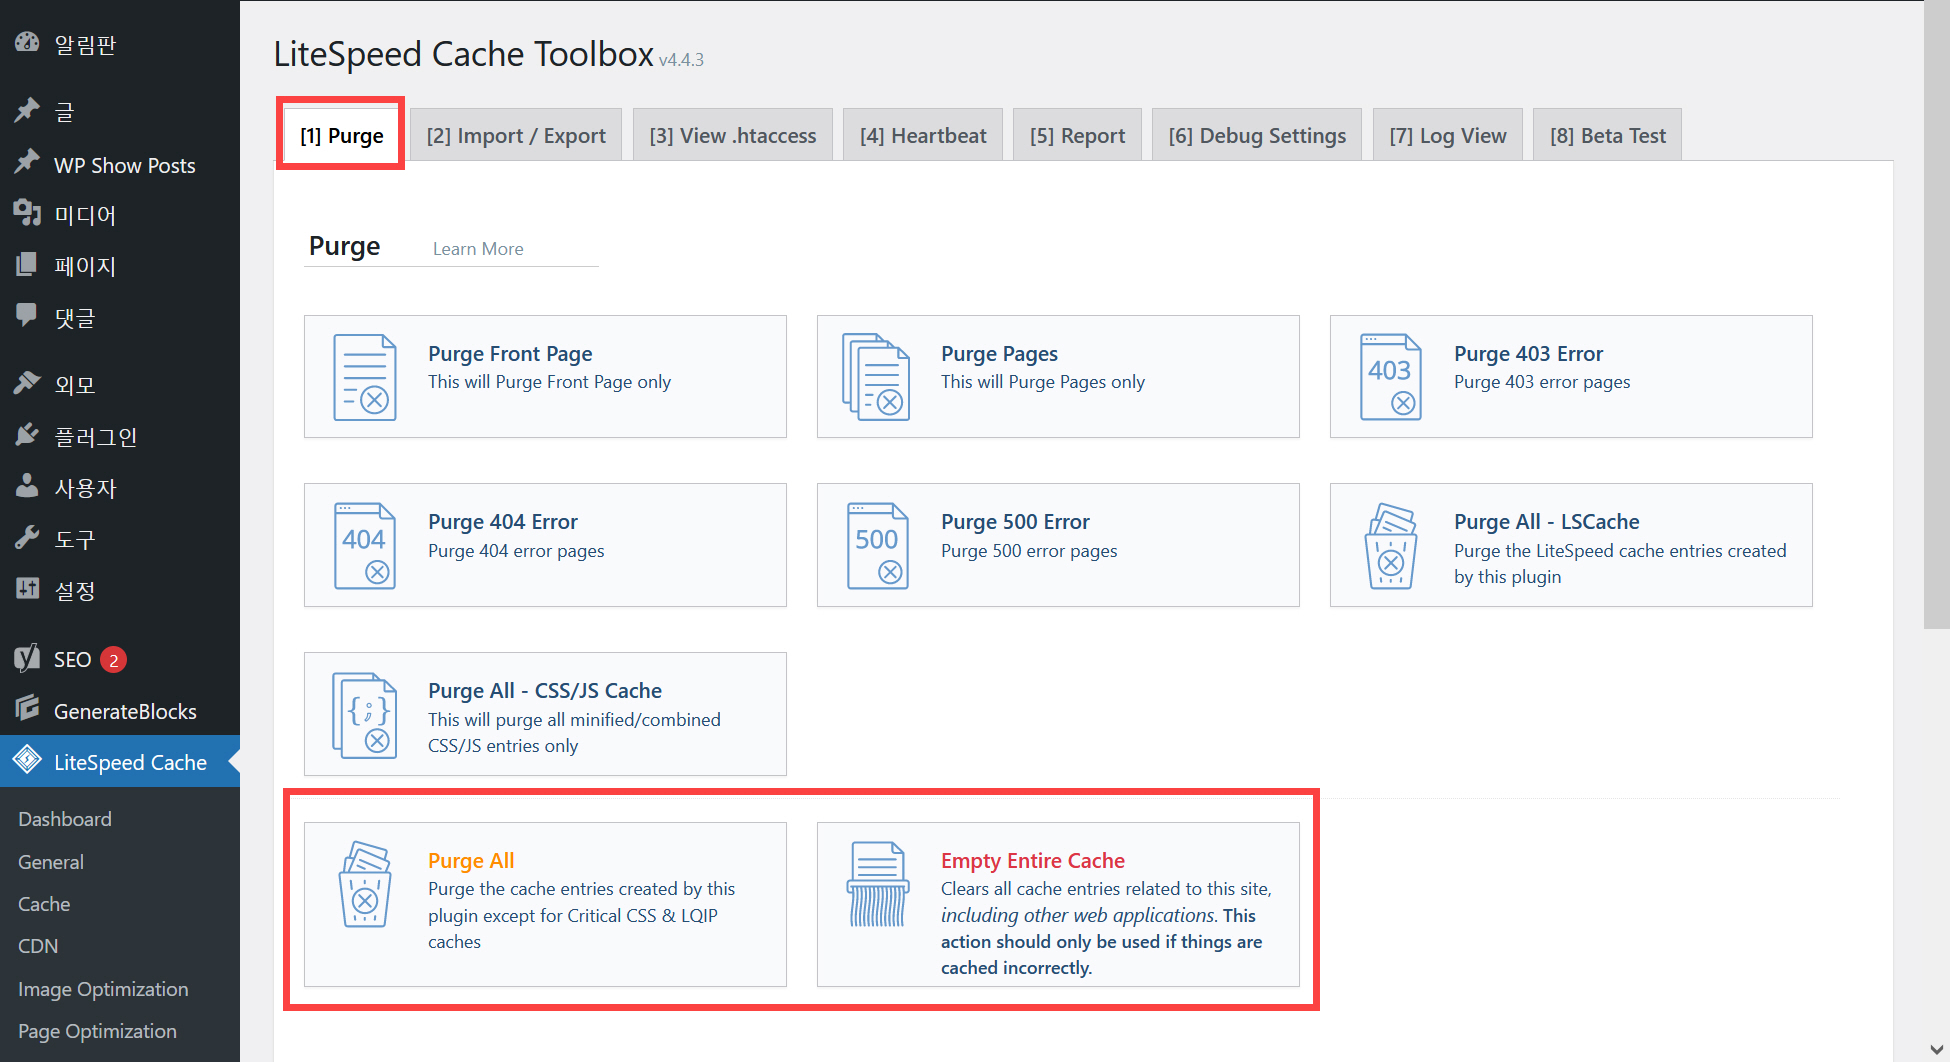Open the General submenu item
The height and width of the screenshot is (1062, 1950).
click(x=51, y=862)
